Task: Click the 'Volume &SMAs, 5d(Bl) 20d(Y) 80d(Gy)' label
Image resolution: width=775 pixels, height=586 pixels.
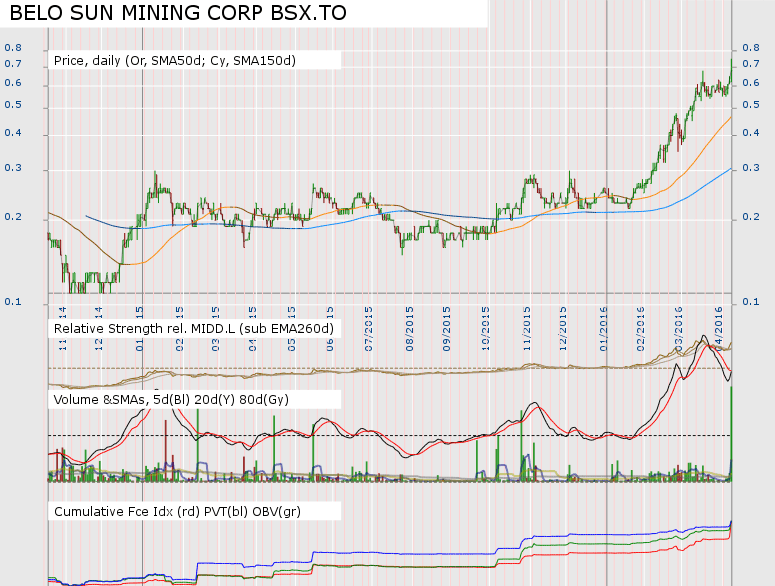Action: pyautogui.click(x=171, y=399)
